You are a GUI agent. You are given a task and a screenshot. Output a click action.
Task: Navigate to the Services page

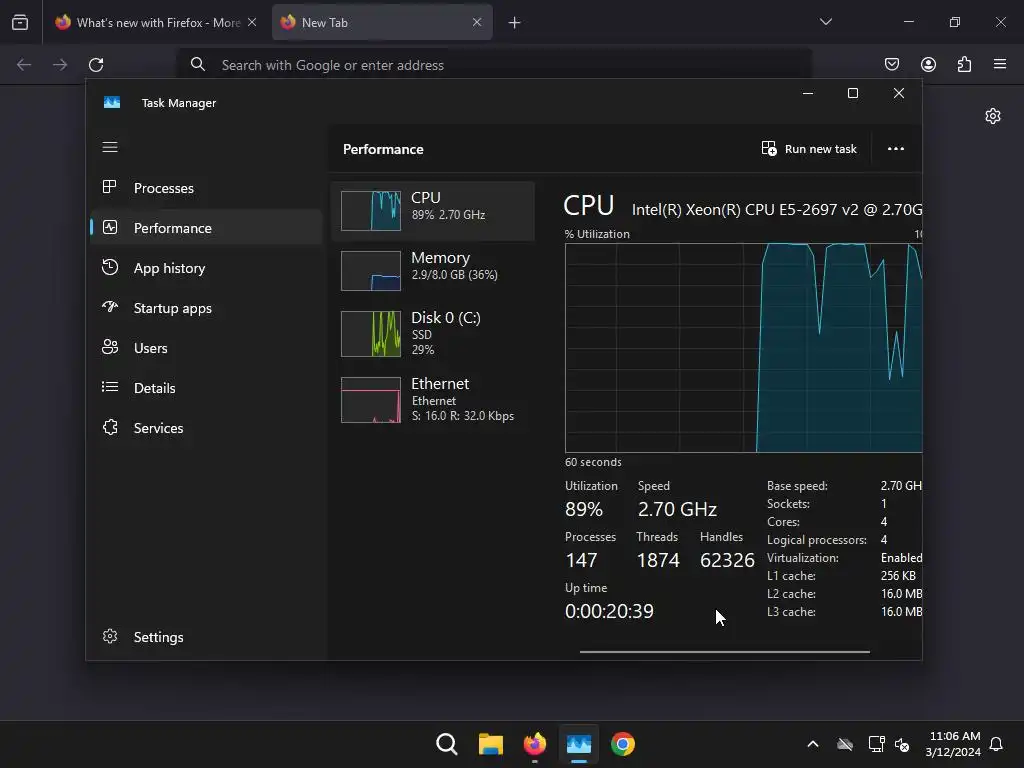[206, 428]
